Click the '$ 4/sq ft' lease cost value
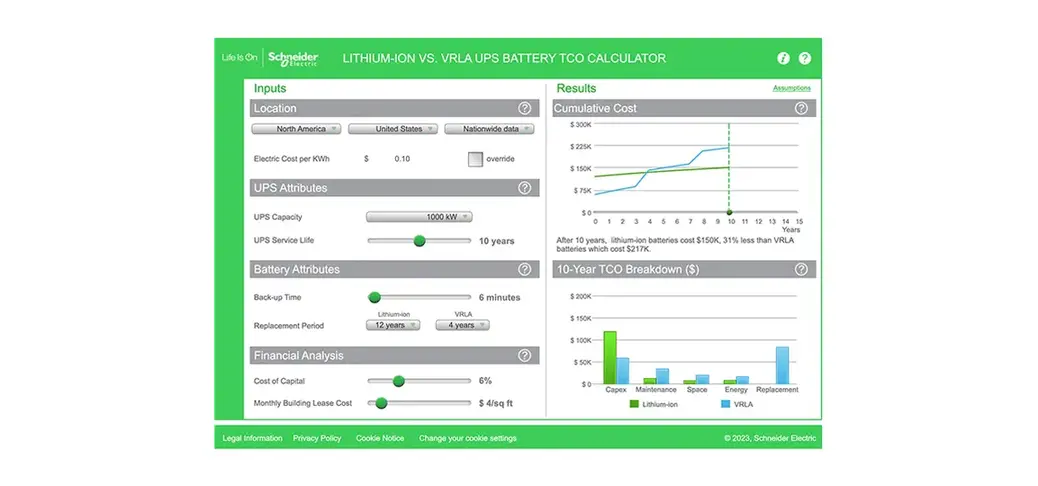 [x=498, y=403]
